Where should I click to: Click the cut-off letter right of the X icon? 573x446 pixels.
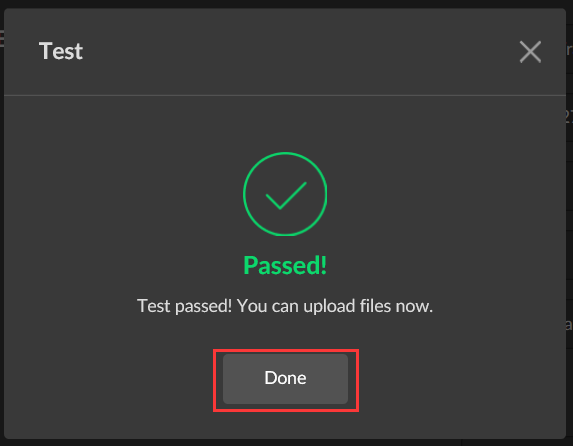[x=569, y=50]
